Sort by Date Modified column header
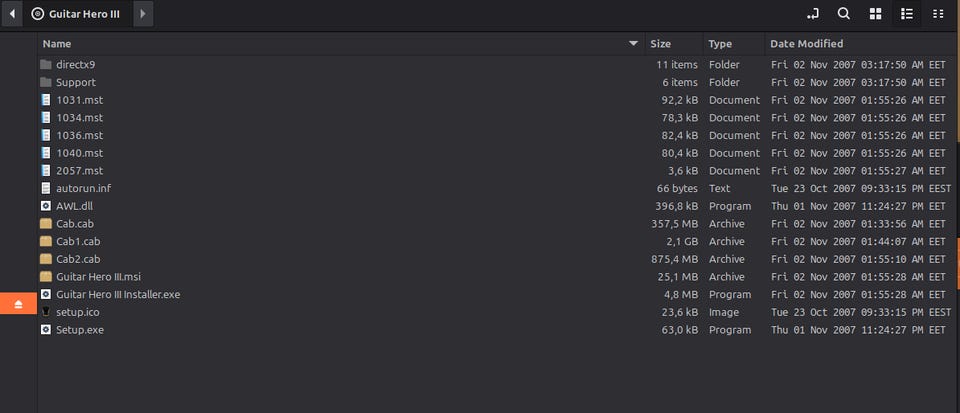This screenshot has width=960, height=413. (x=860, y=43)
